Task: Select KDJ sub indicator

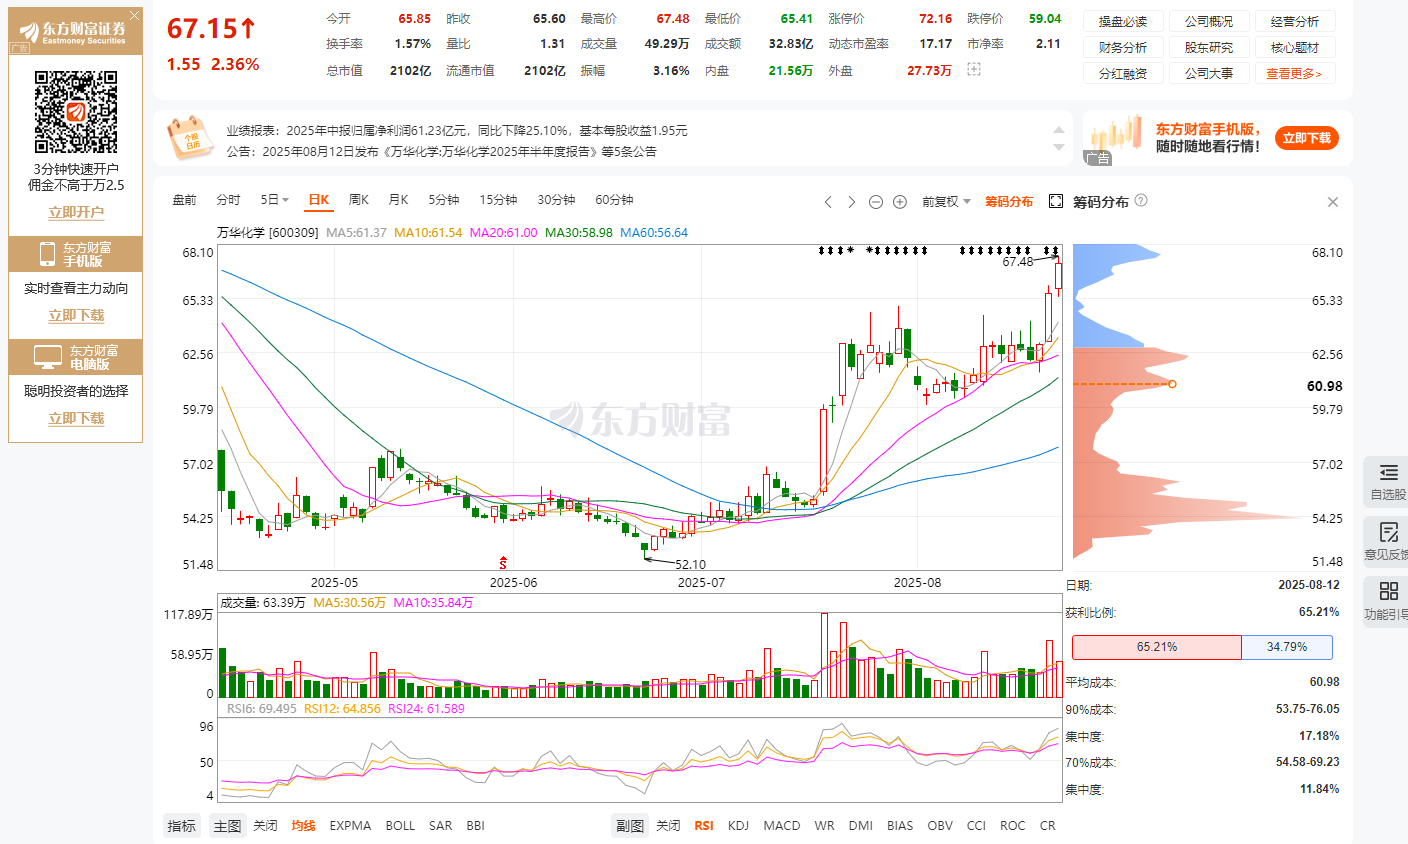Action: 738,826
